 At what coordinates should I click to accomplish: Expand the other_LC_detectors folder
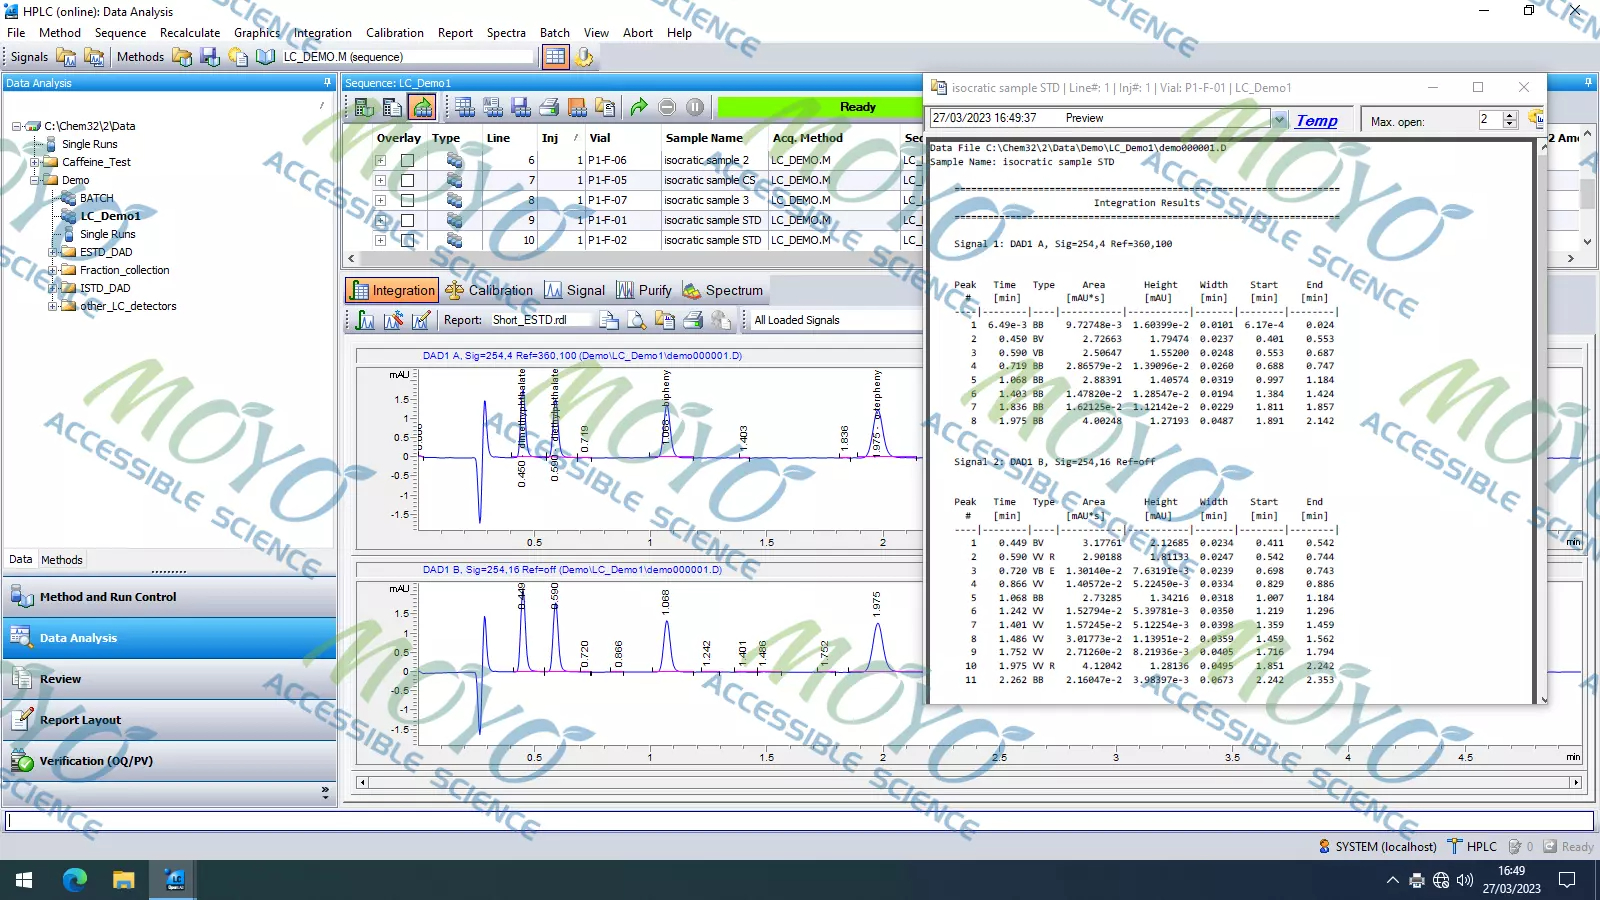point(52,306)
